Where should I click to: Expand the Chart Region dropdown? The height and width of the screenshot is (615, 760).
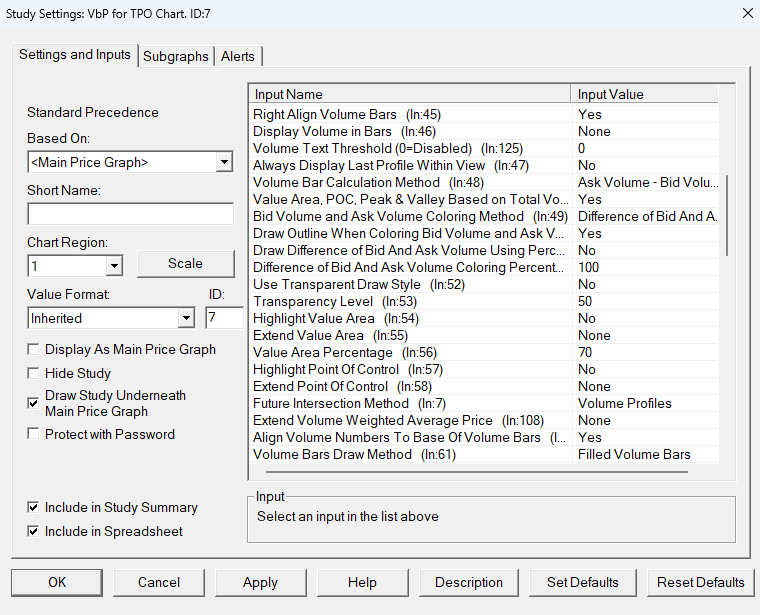pyautogui.click(x=113, y=266)
